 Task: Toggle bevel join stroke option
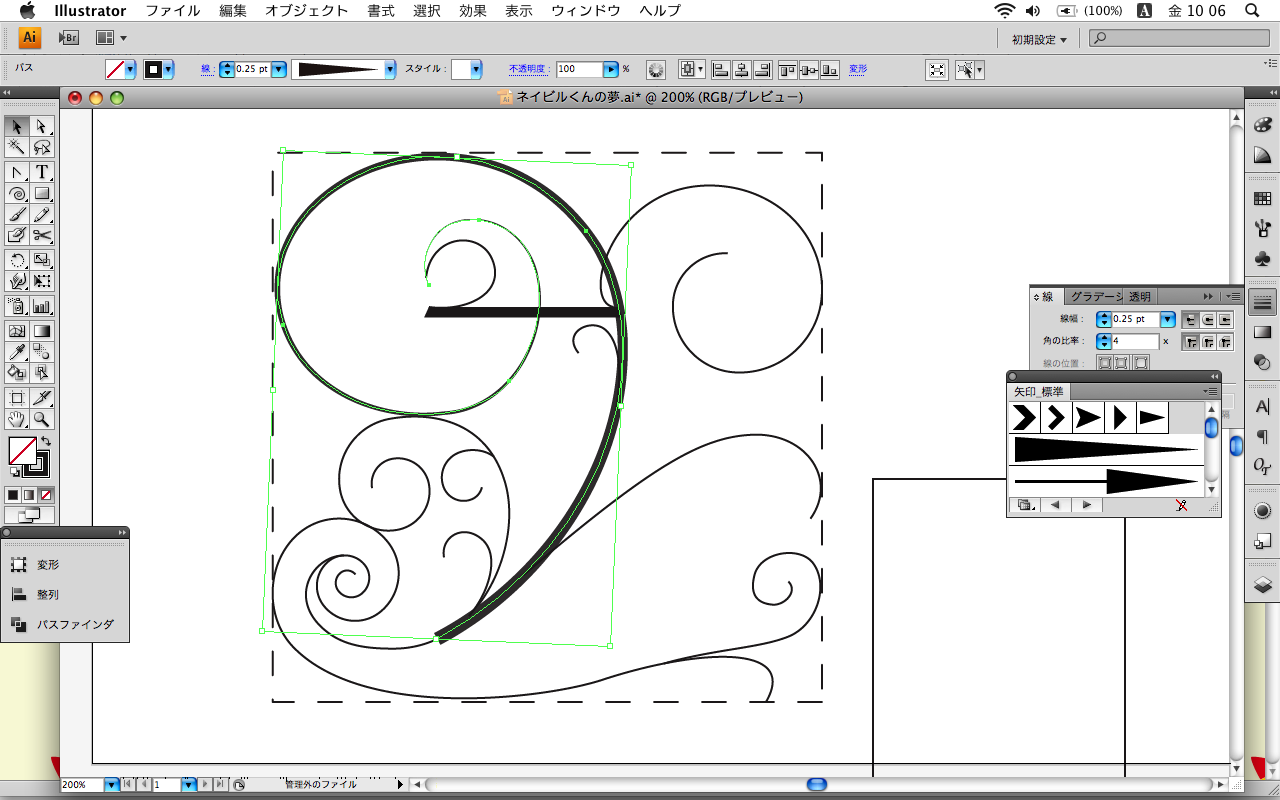[1225, 342]
